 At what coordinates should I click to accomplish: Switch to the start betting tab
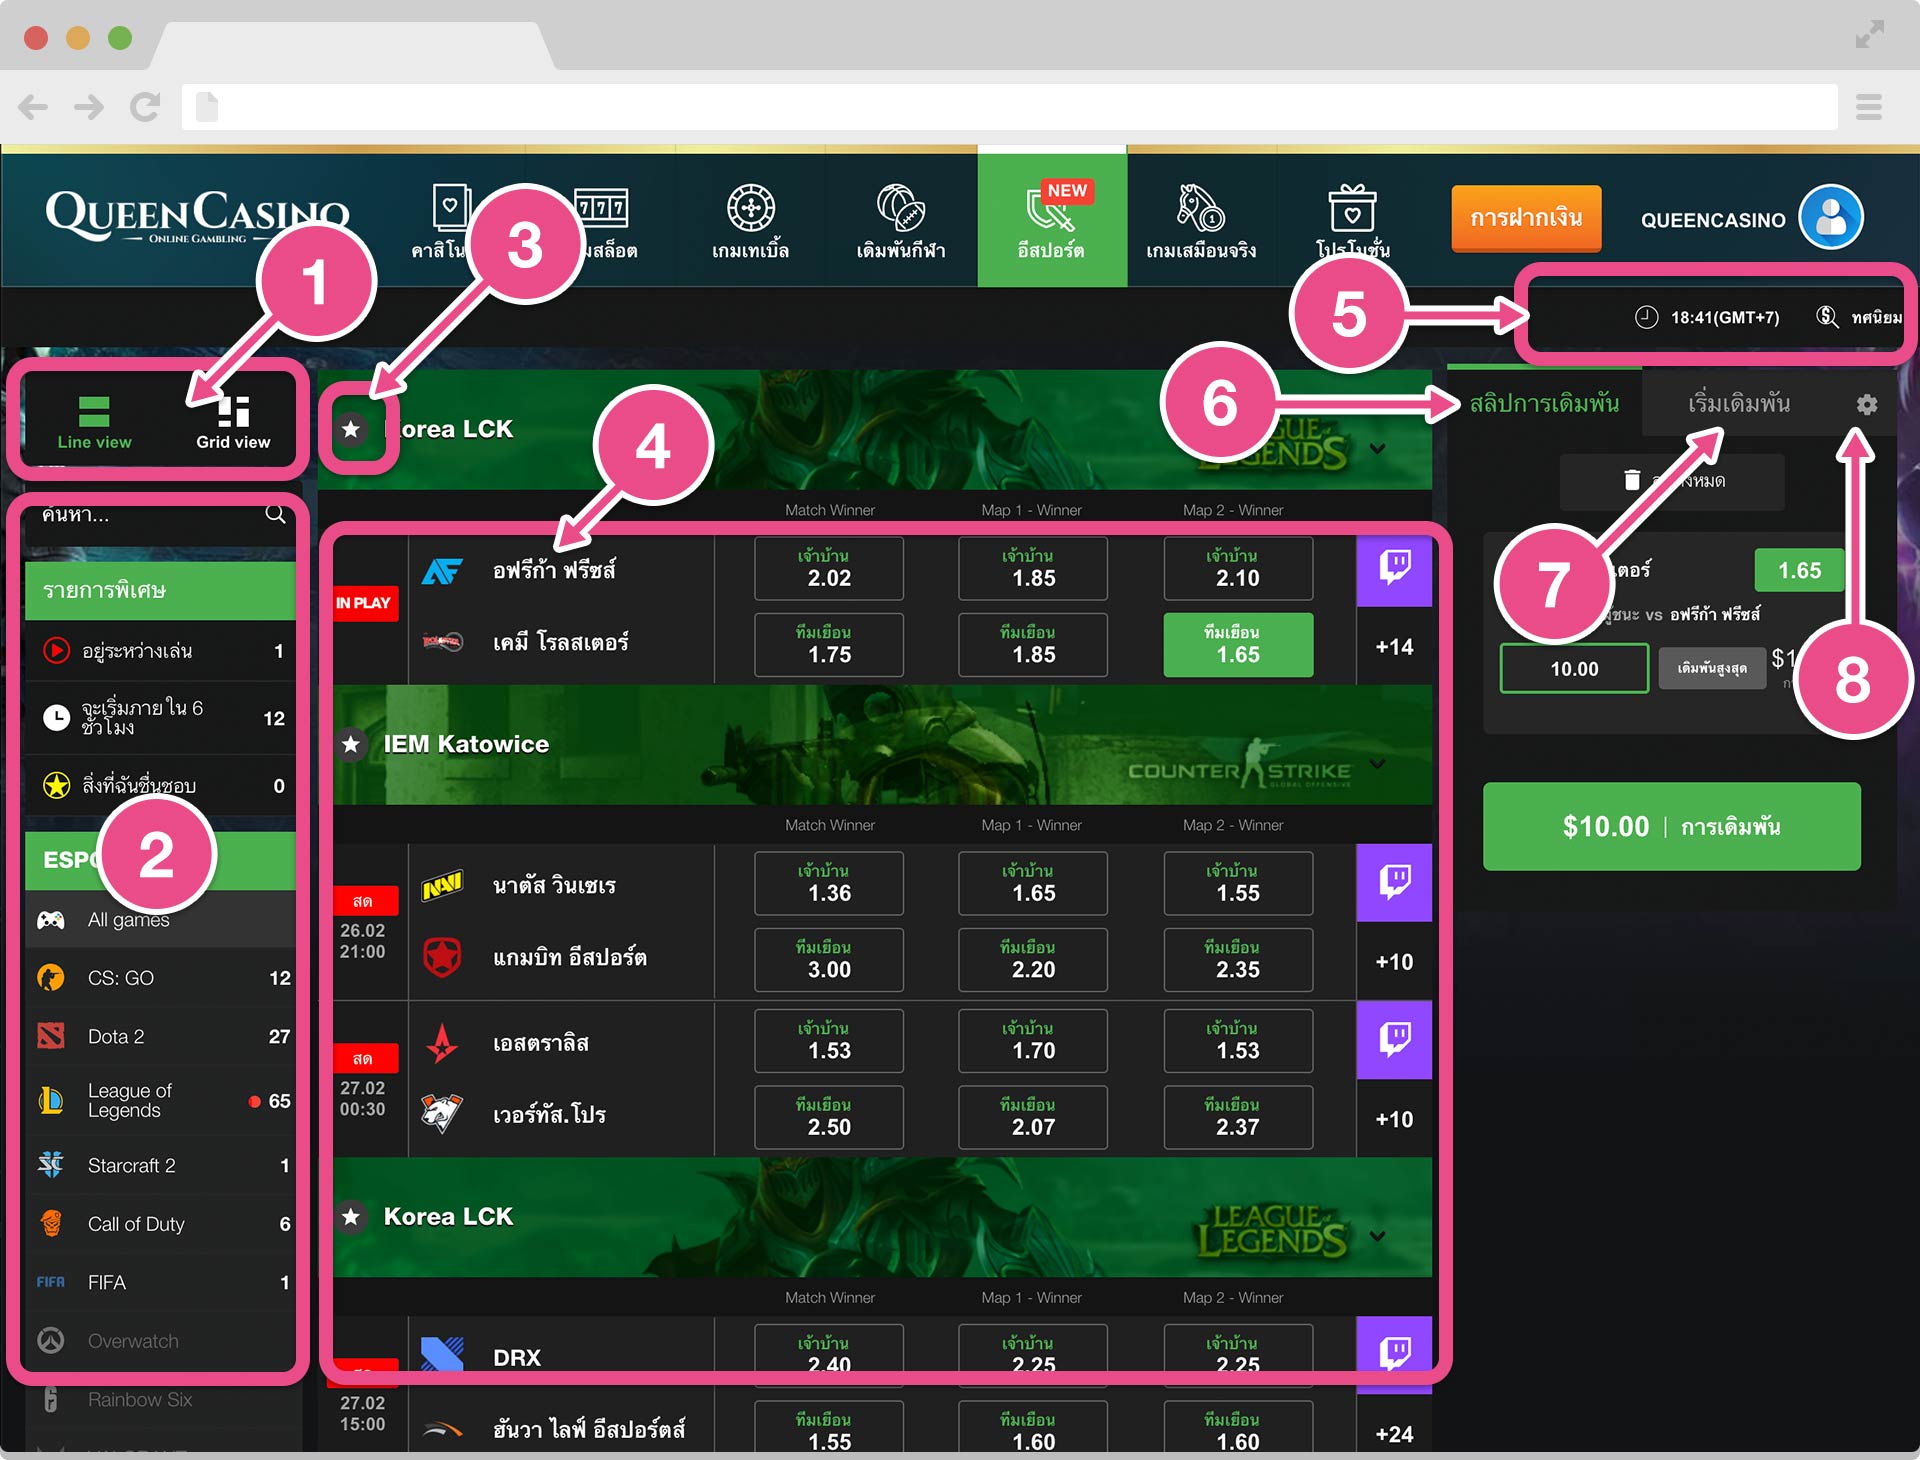pos(1739,403)
